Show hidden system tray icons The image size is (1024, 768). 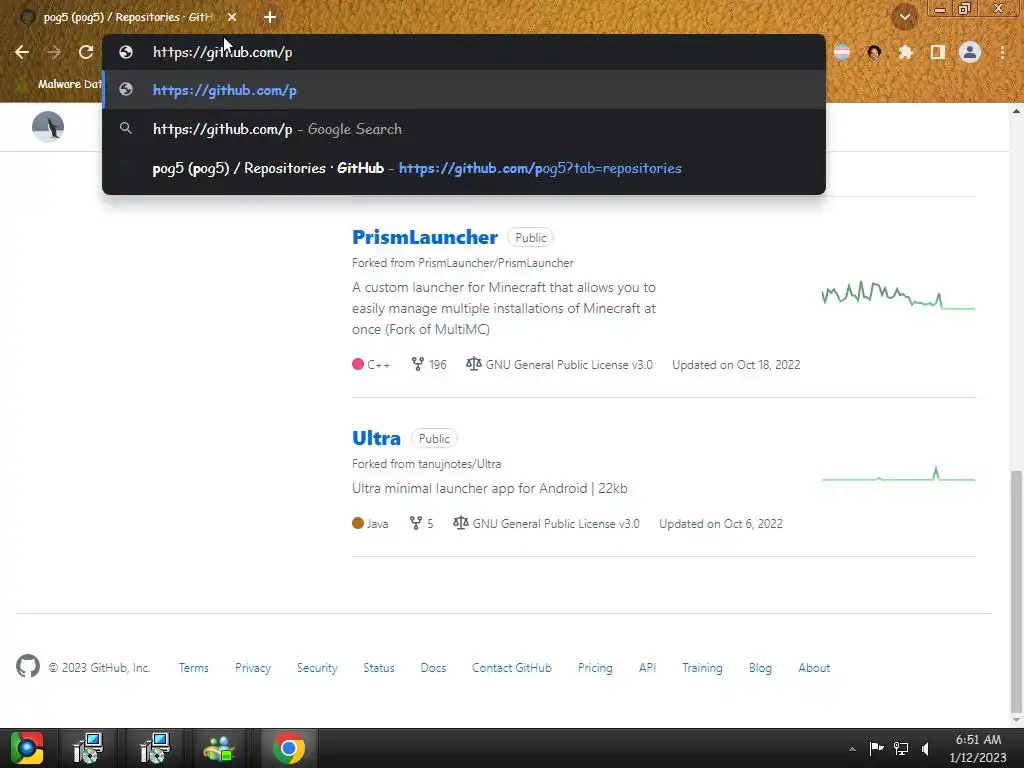pos(852,749)
